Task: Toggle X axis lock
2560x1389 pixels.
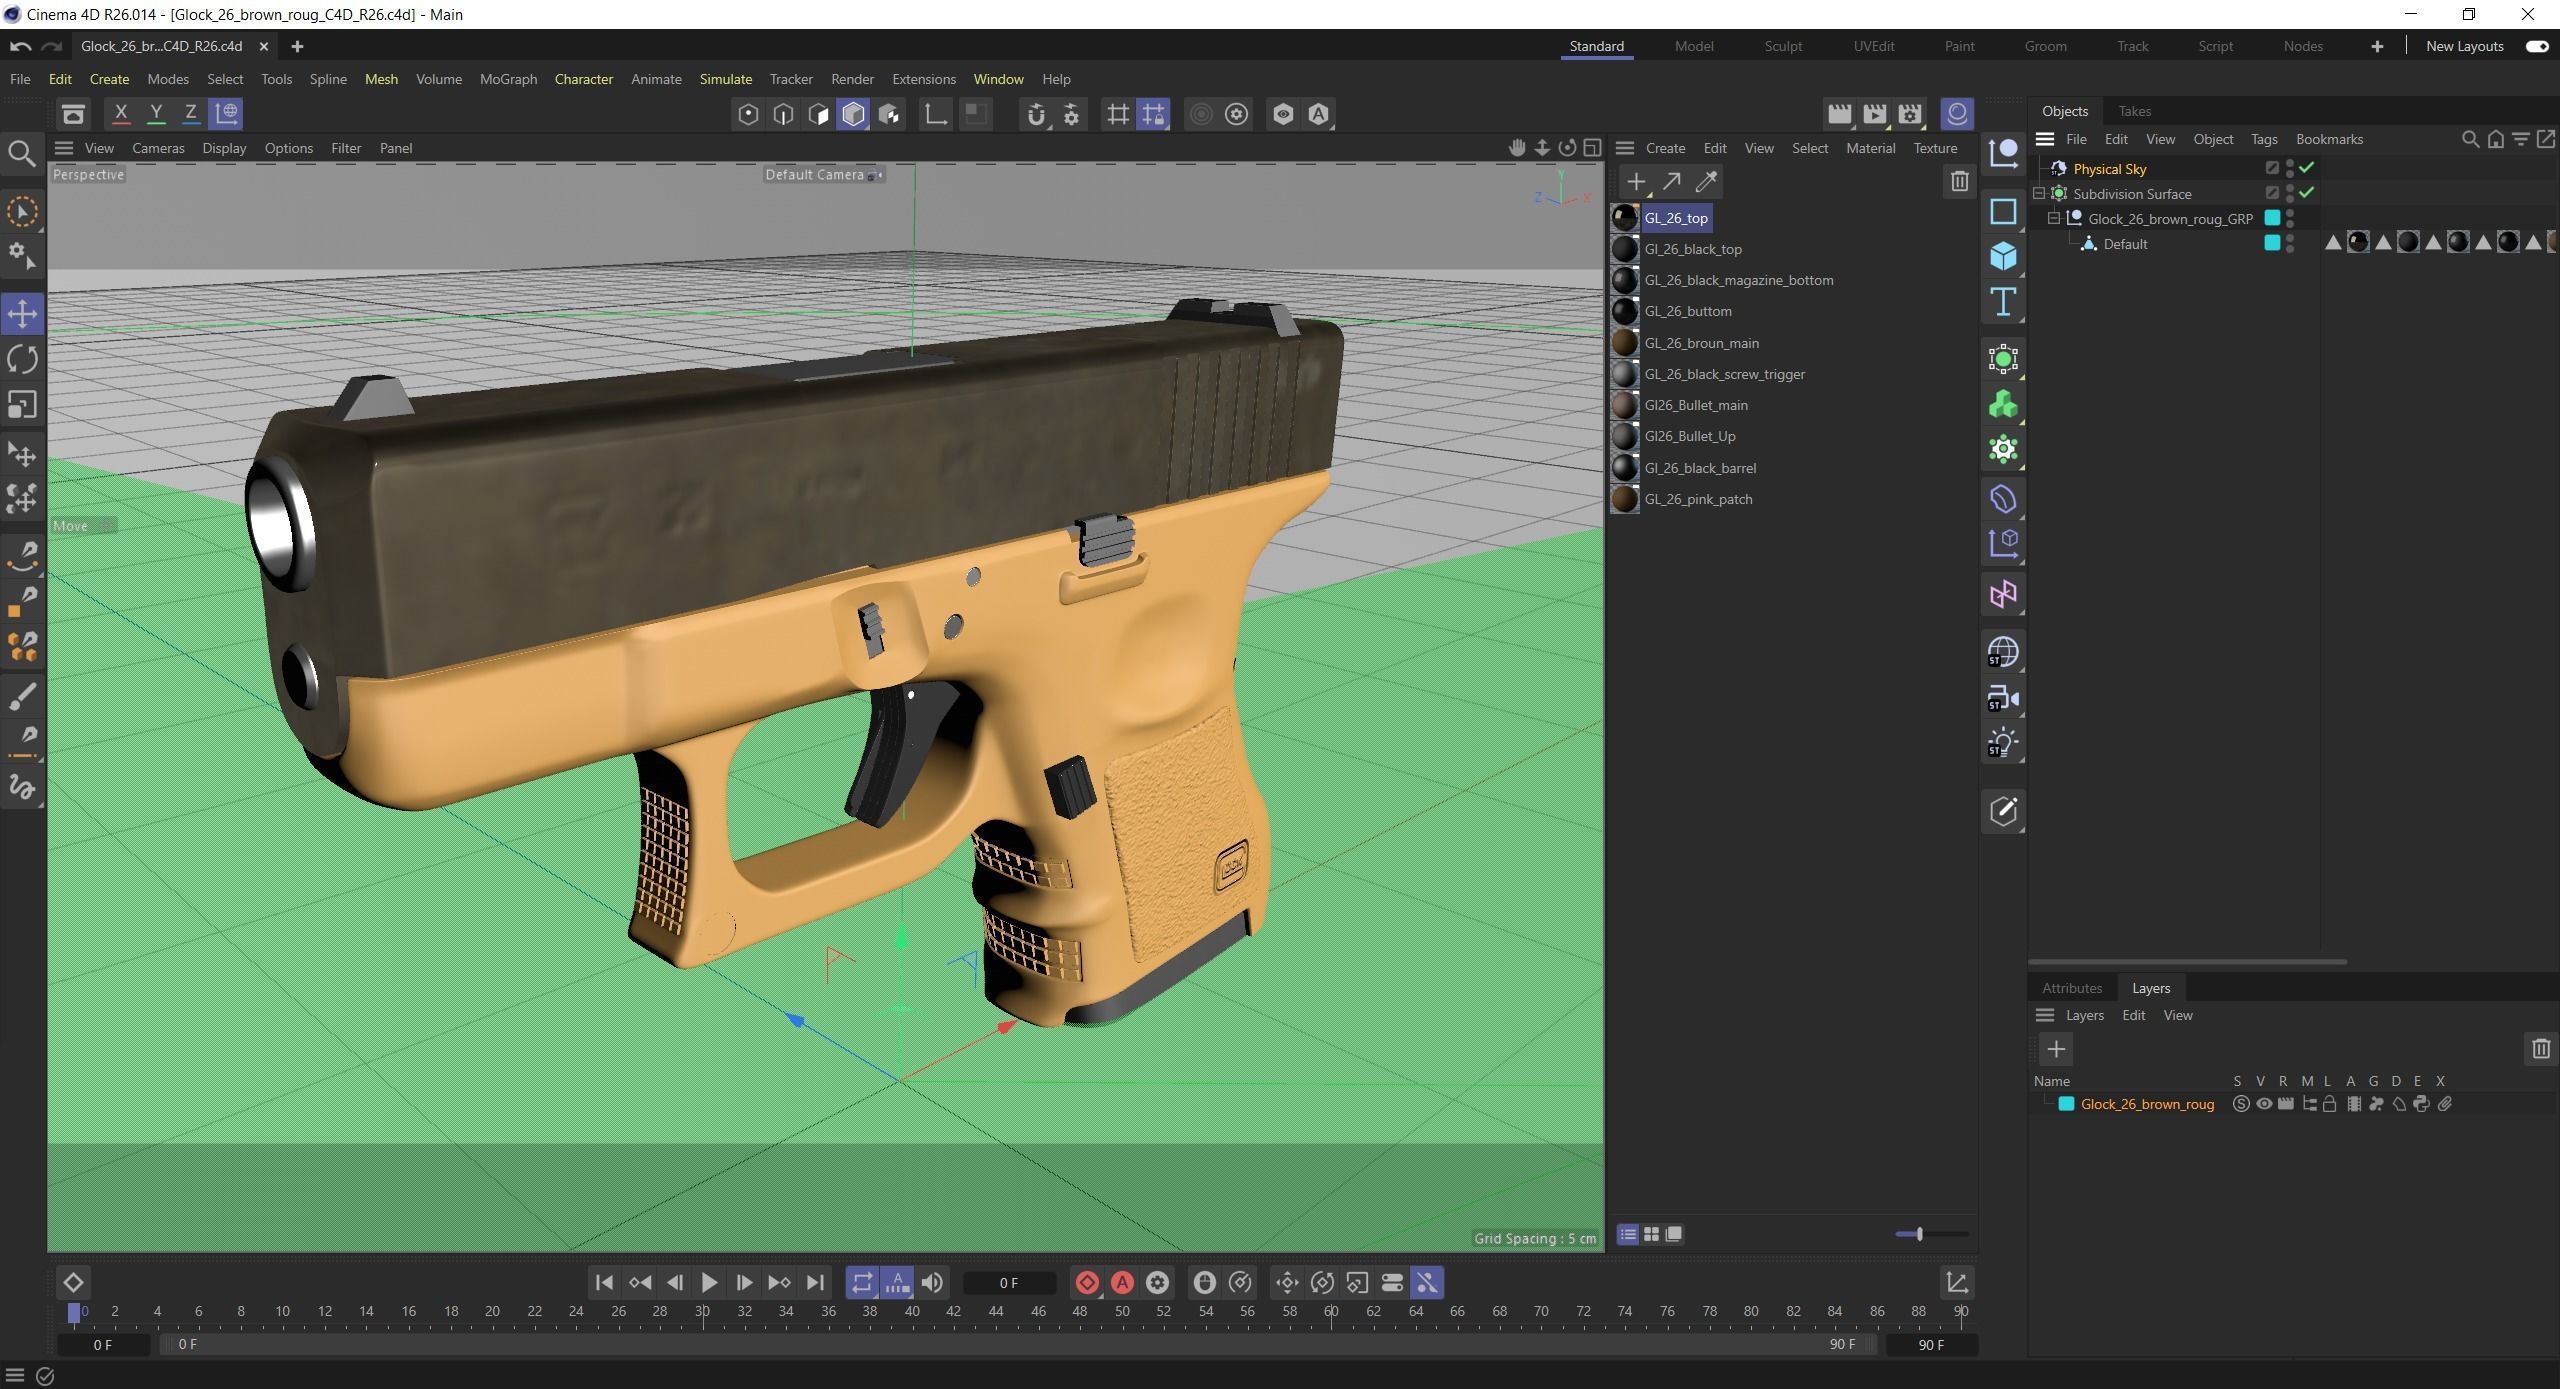Action: click(x=121, y=113)
